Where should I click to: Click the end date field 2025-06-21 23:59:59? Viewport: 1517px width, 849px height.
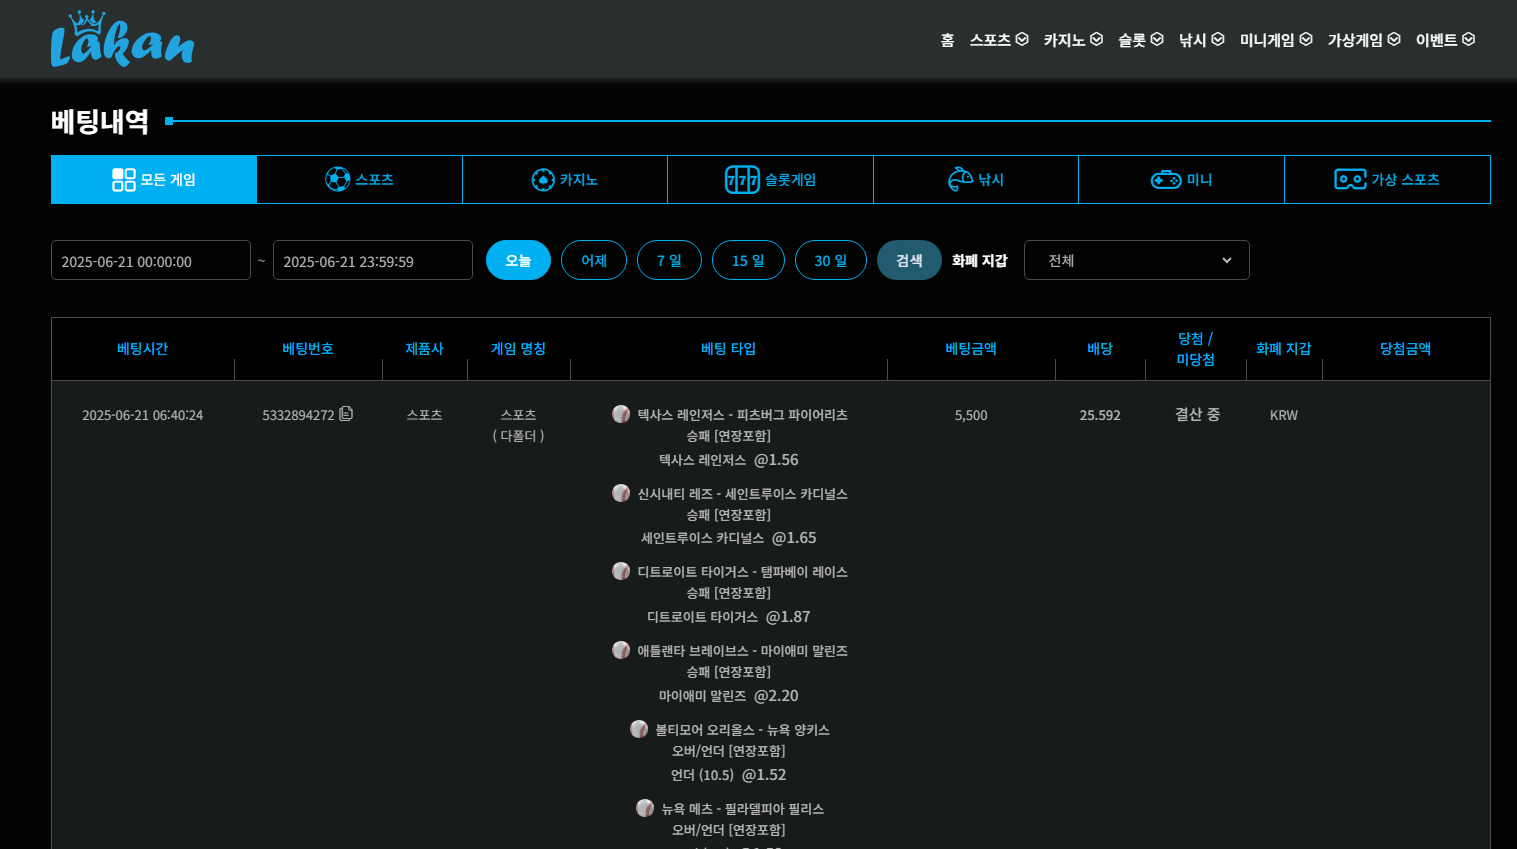coord(372,261)
